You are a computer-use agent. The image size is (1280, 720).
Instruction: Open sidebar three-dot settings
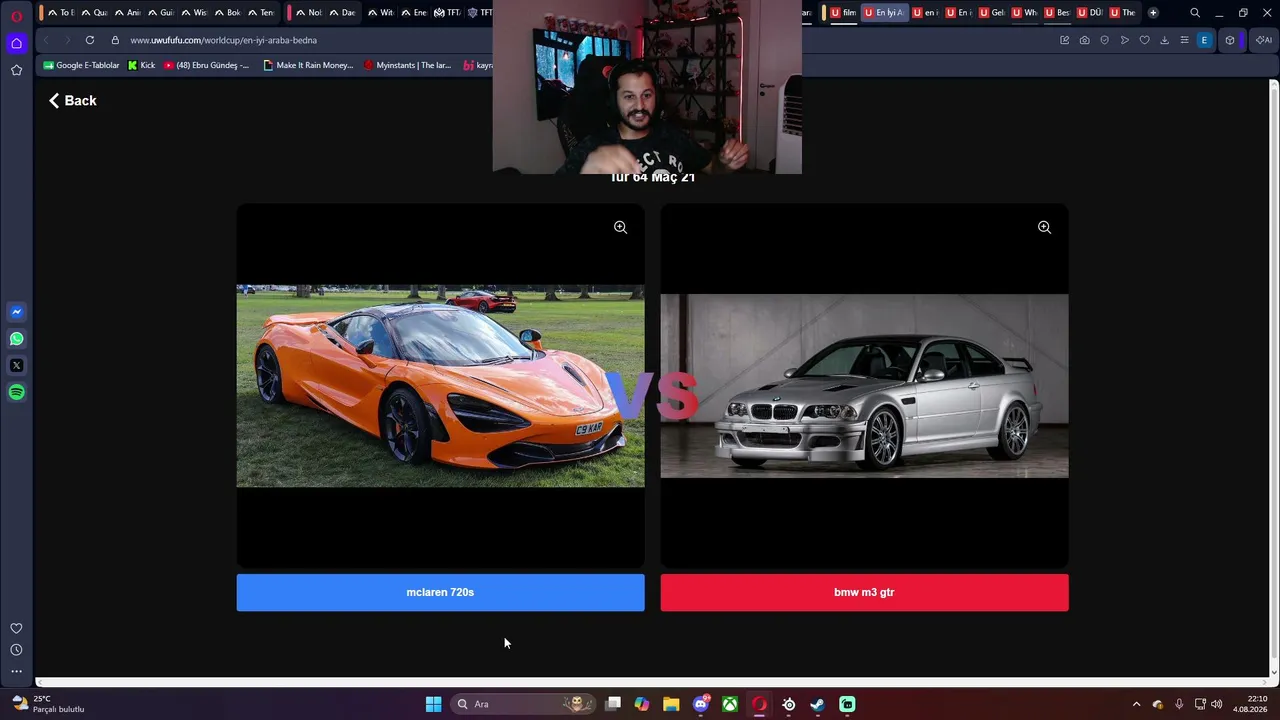point(16,672)
